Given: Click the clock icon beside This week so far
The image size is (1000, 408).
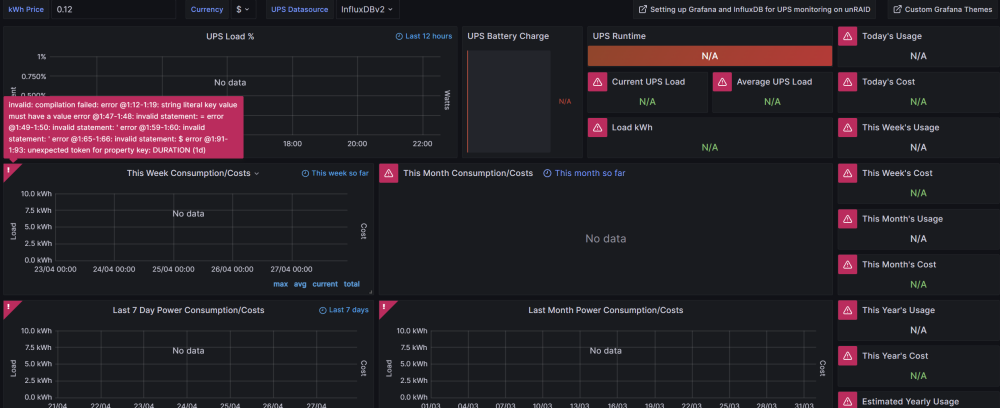Looking at the screenshot, I should pyautogui.click(x=305, y=173).
